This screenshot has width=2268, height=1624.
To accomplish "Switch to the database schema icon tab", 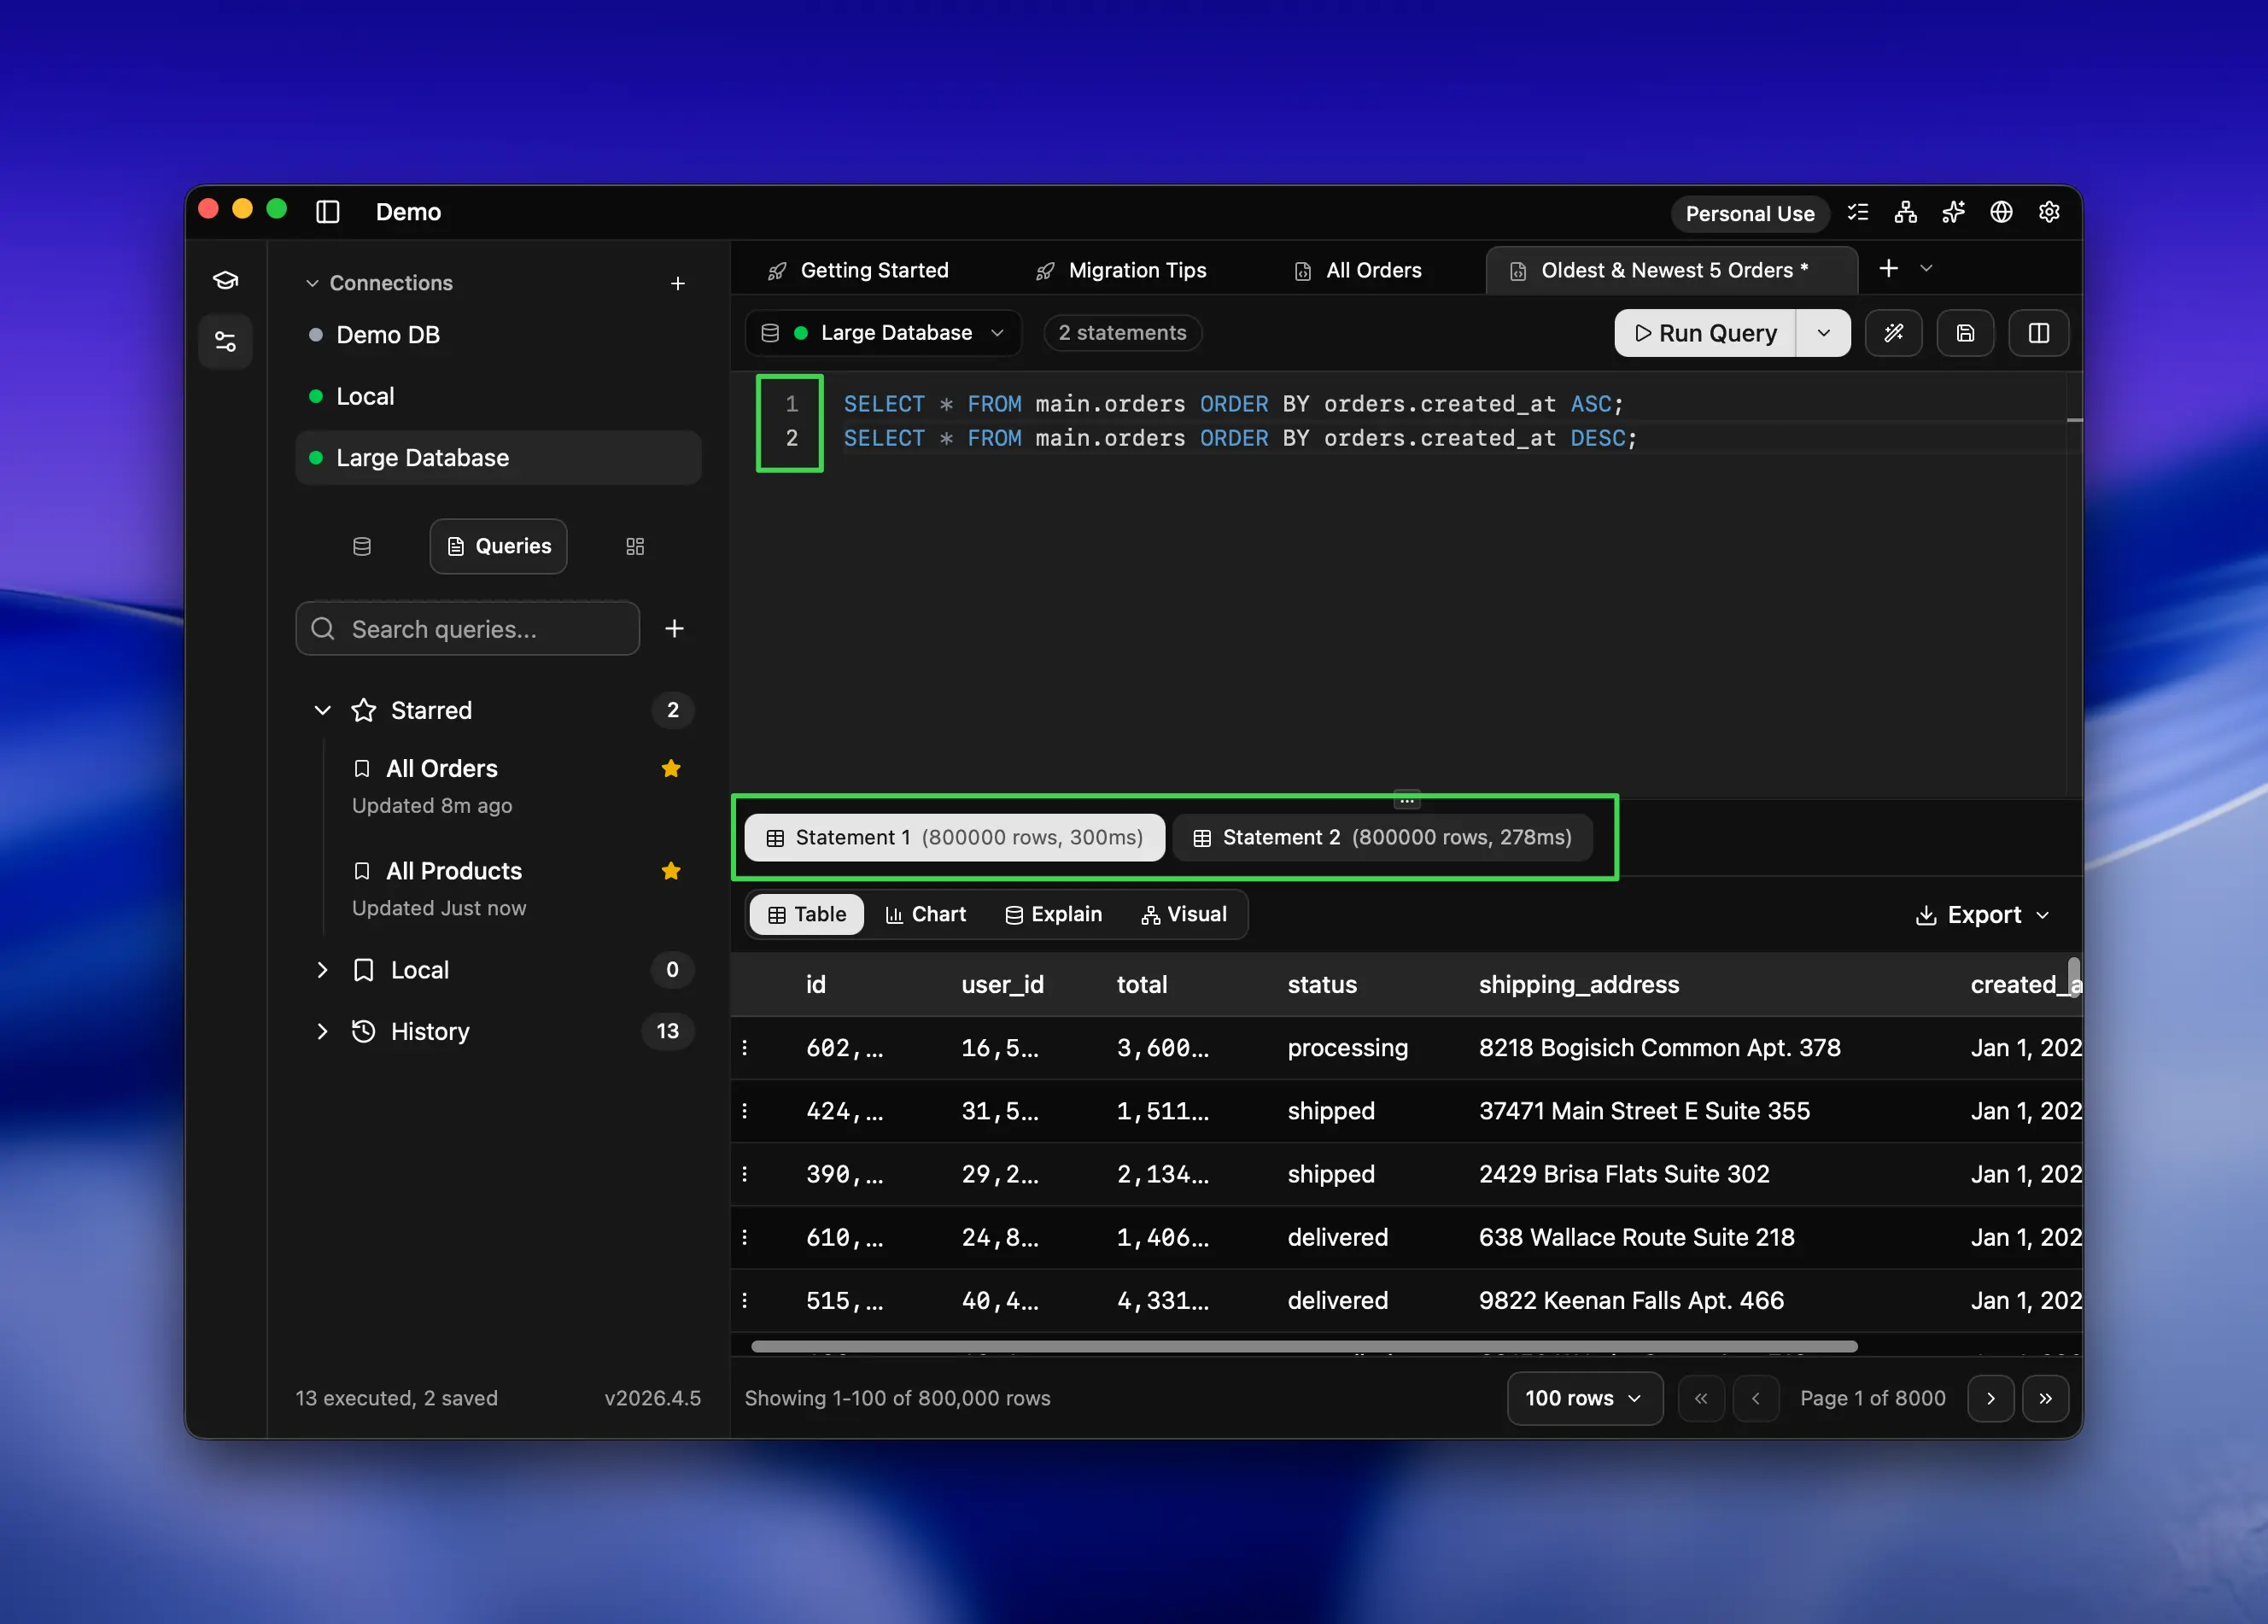I will [x=362, y=546].
